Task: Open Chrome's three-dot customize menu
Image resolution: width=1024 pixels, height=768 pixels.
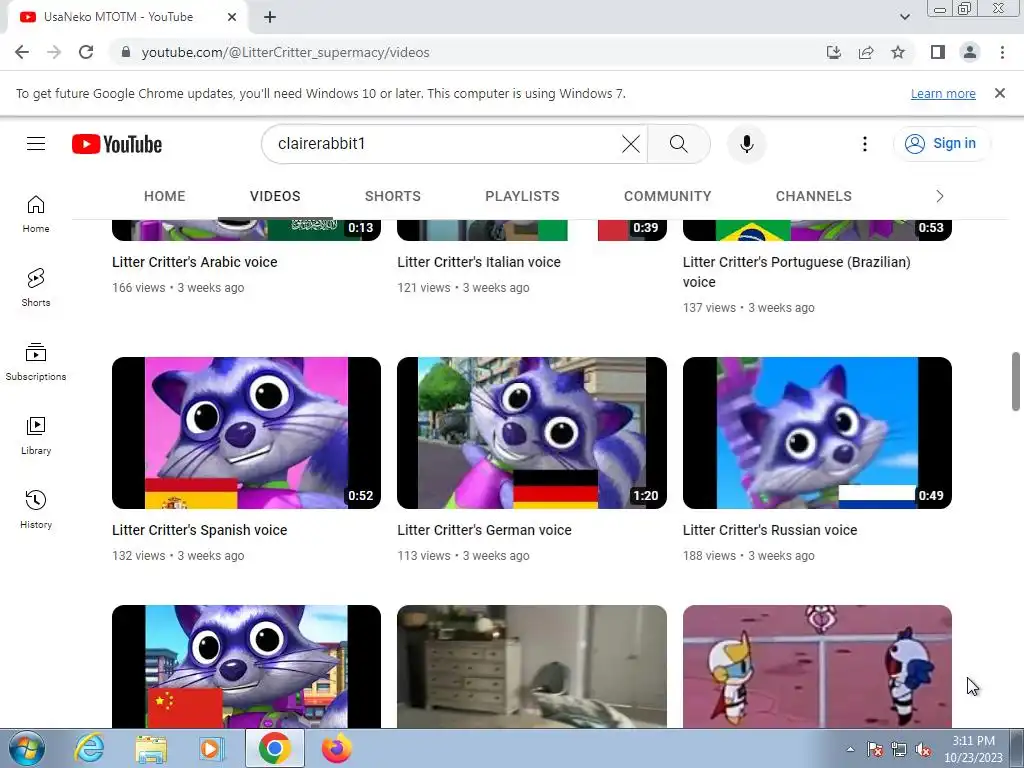Action: [x=1002, y=52]
